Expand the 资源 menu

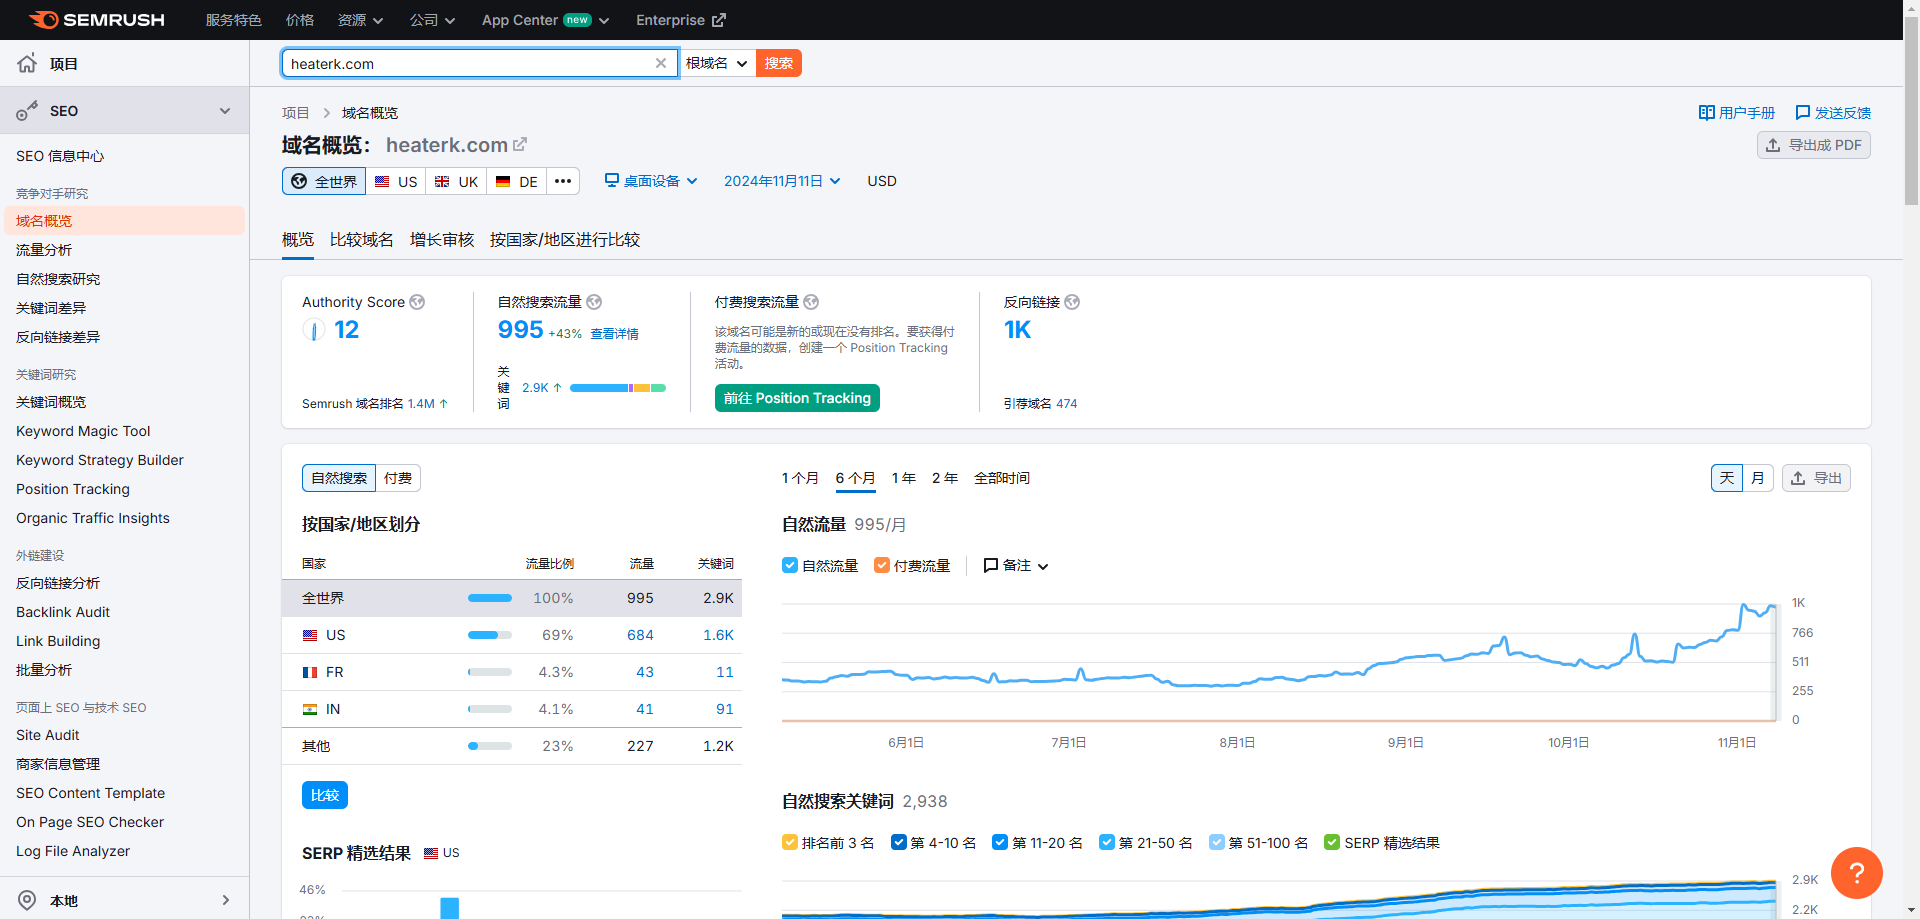point(360,20)
